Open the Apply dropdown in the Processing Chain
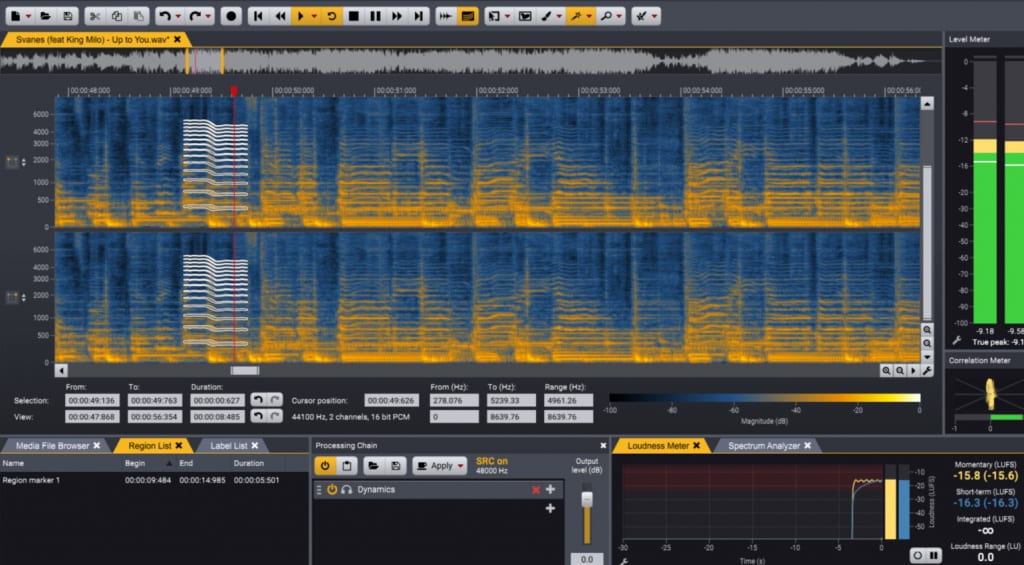This screenshot has height=565, width=1024. coord(461,466)
